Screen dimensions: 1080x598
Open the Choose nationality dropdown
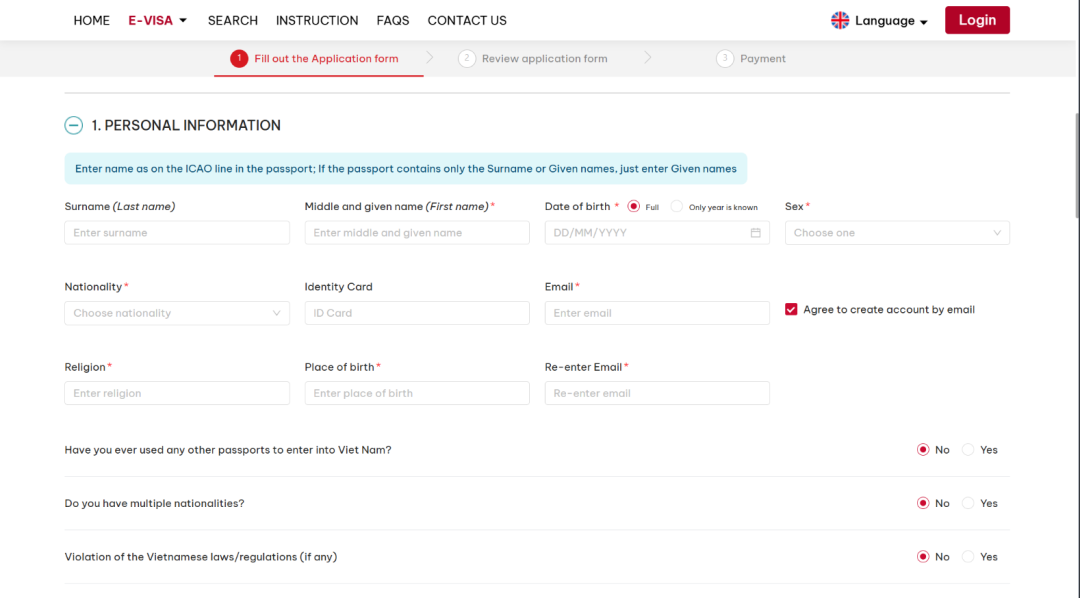[x=177, y=313]
